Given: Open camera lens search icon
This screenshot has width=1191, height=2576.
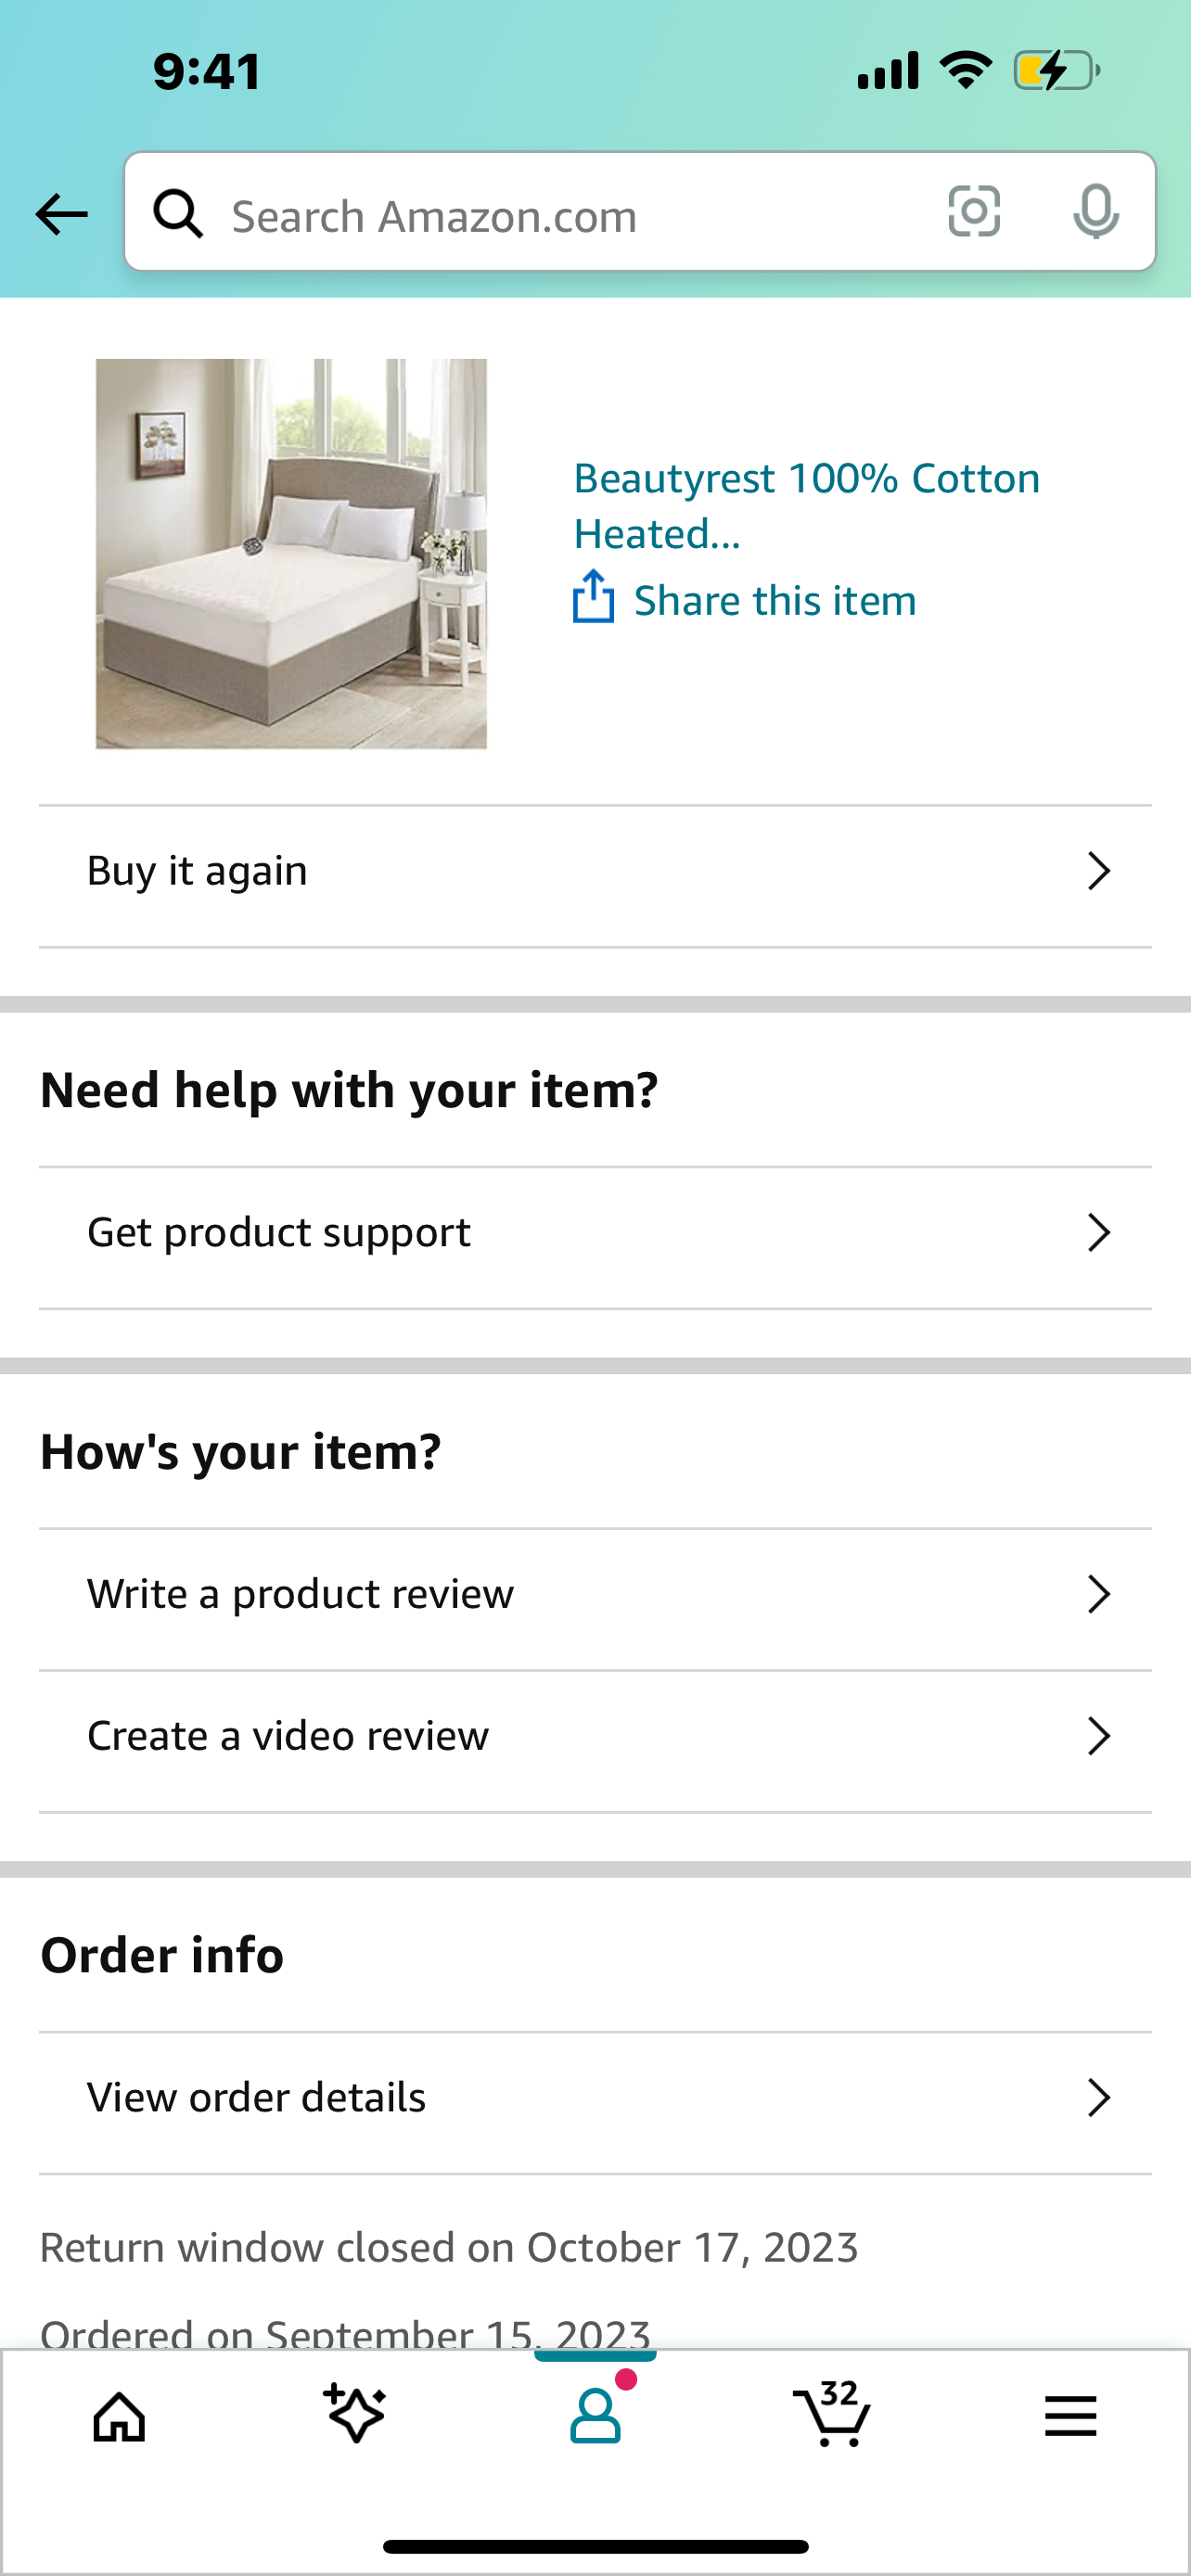Looking at the screenshot, I should tap(973, 211).
